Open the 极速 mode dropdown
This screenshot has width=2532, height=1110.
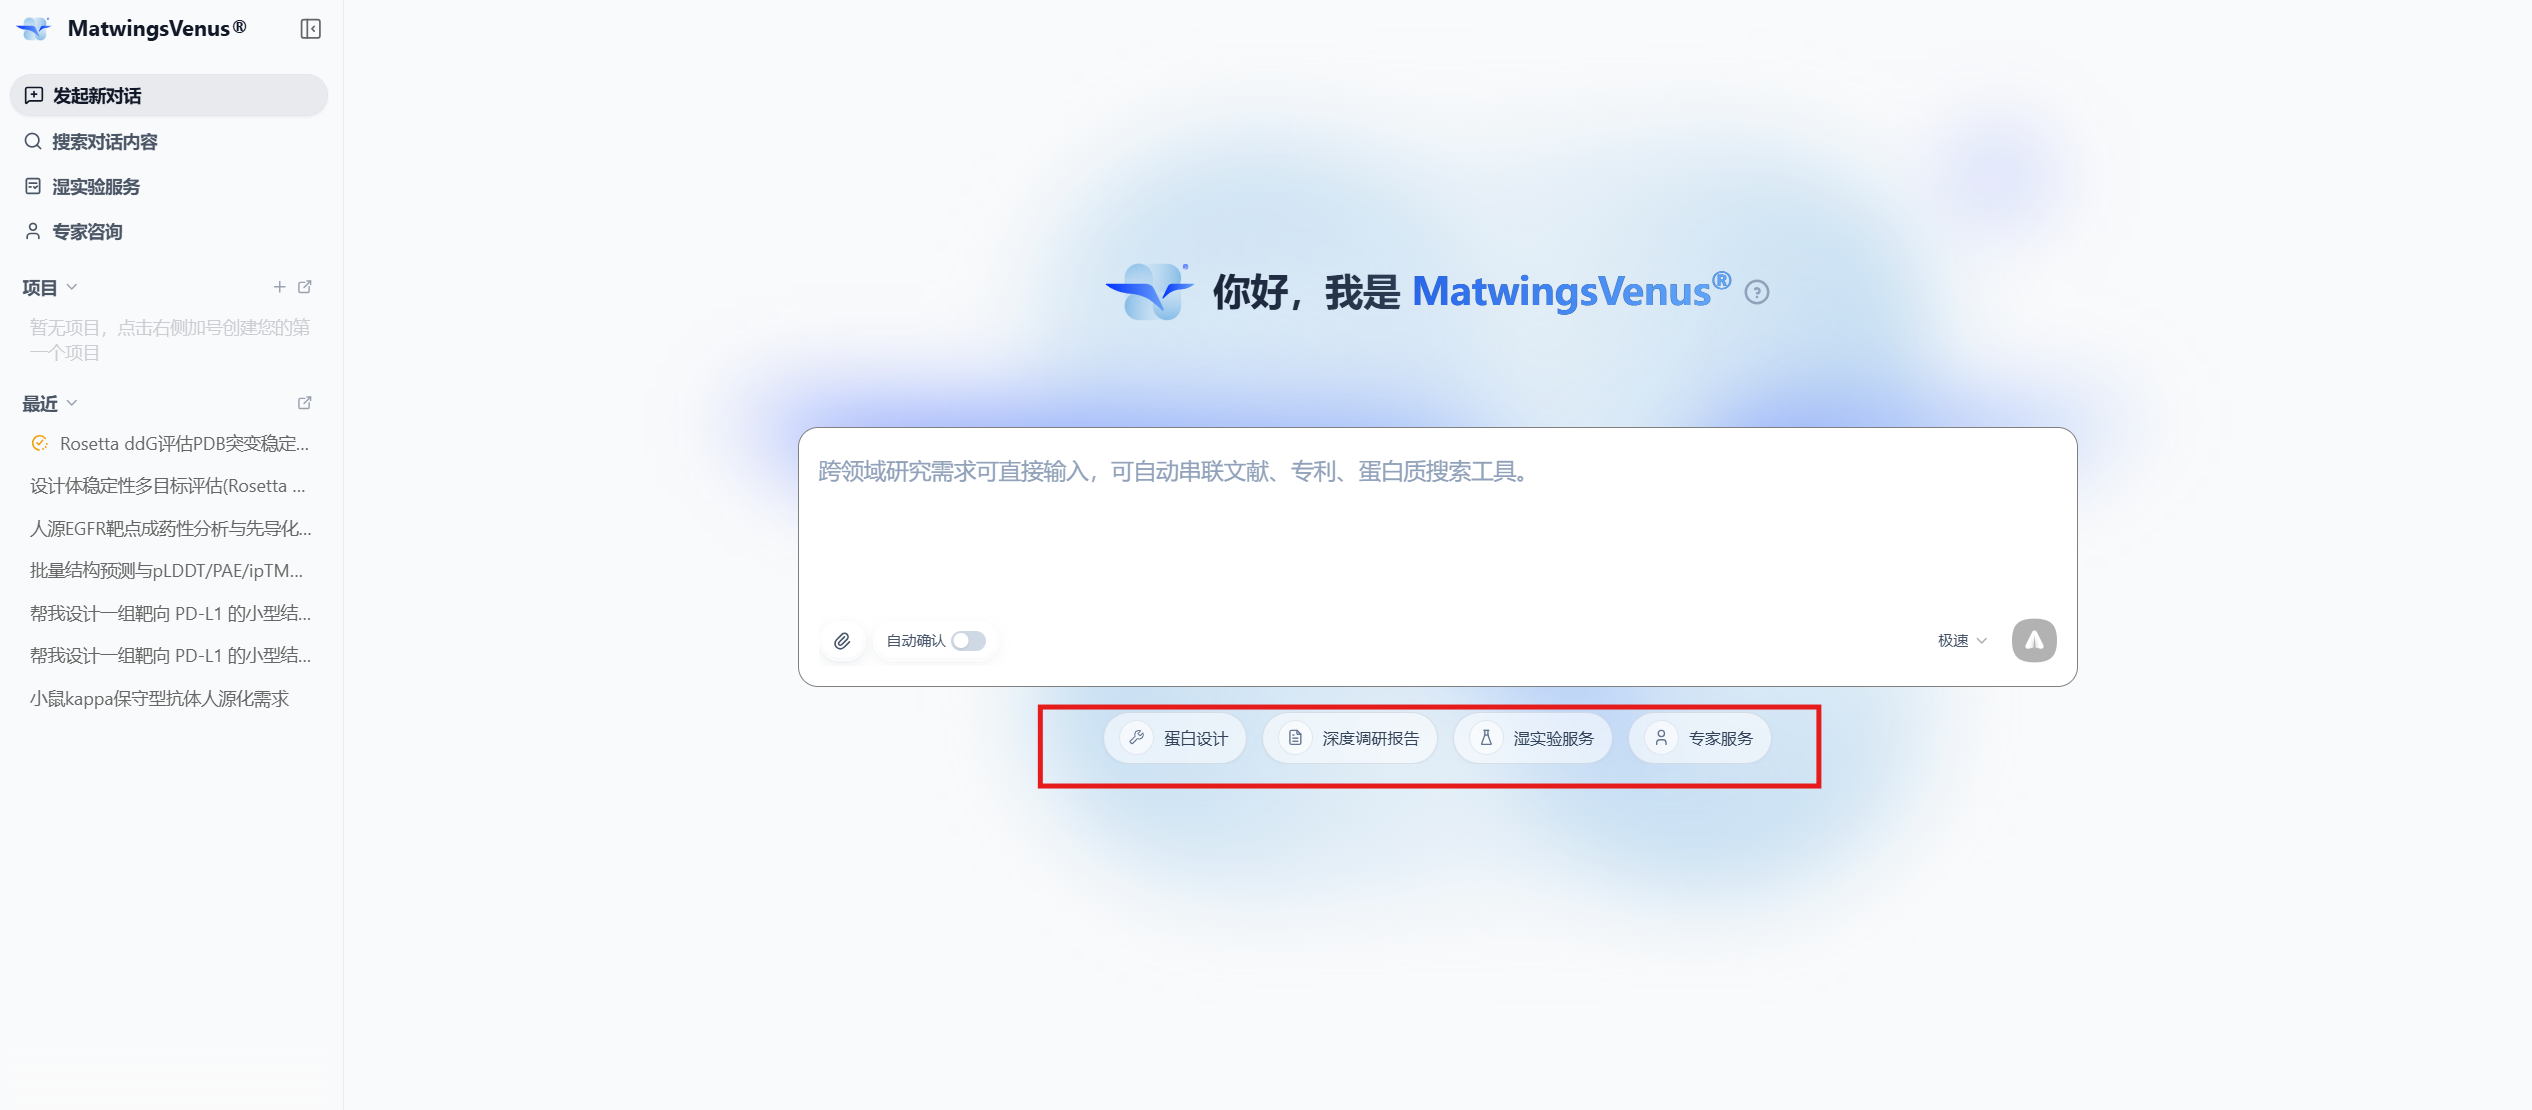click(1962, 641)
